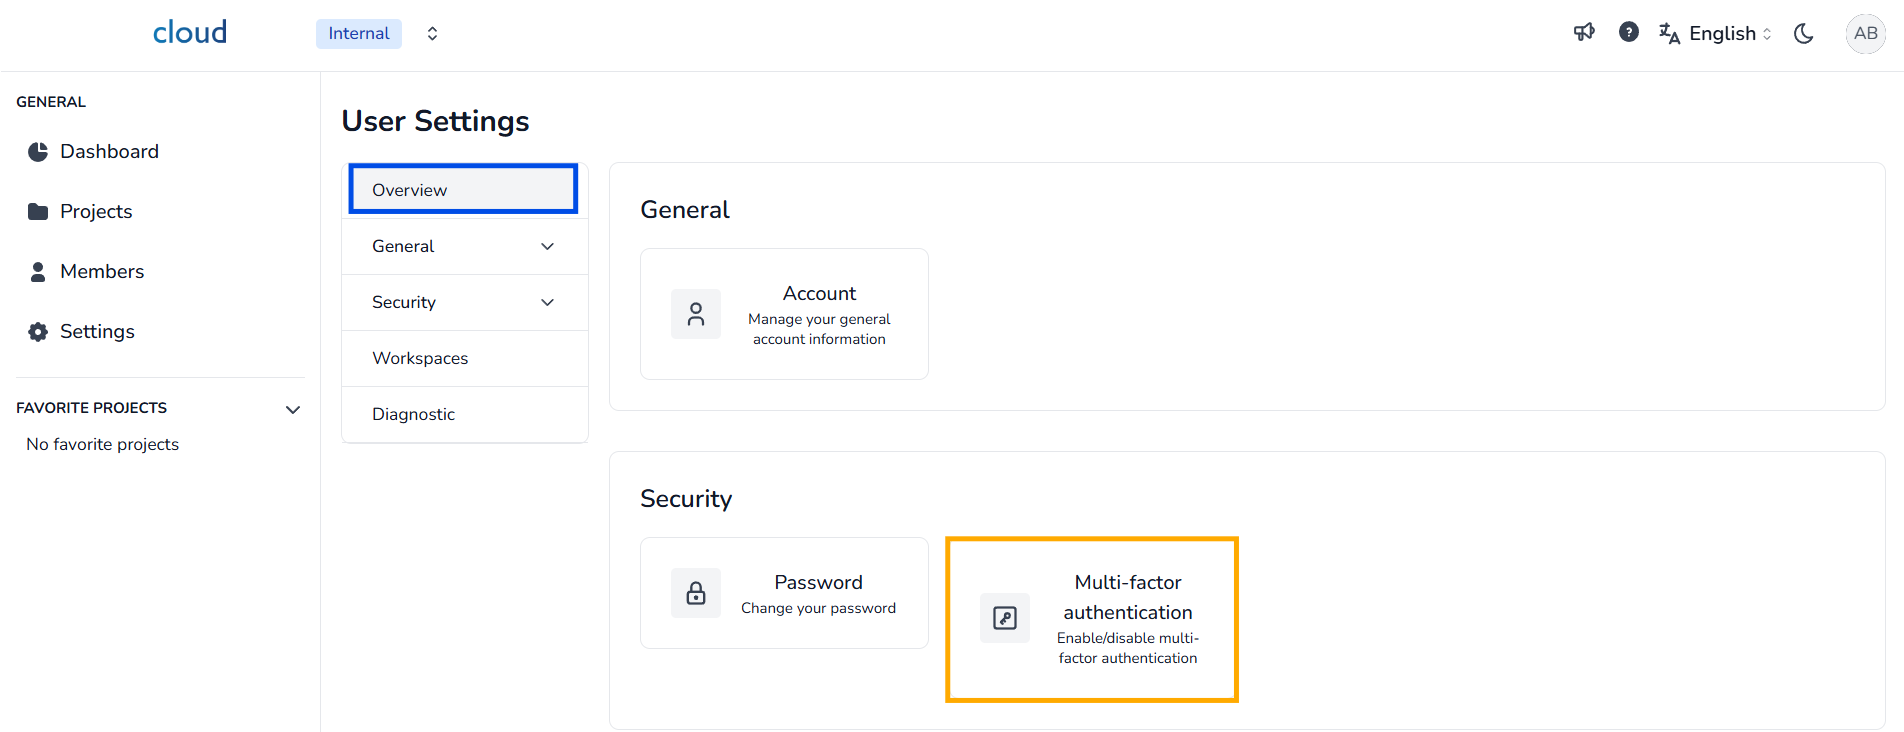This screenshot has height=732, width=1904.
Task: Open the Workspaces settings tab
Action: (x=420, y=359)
